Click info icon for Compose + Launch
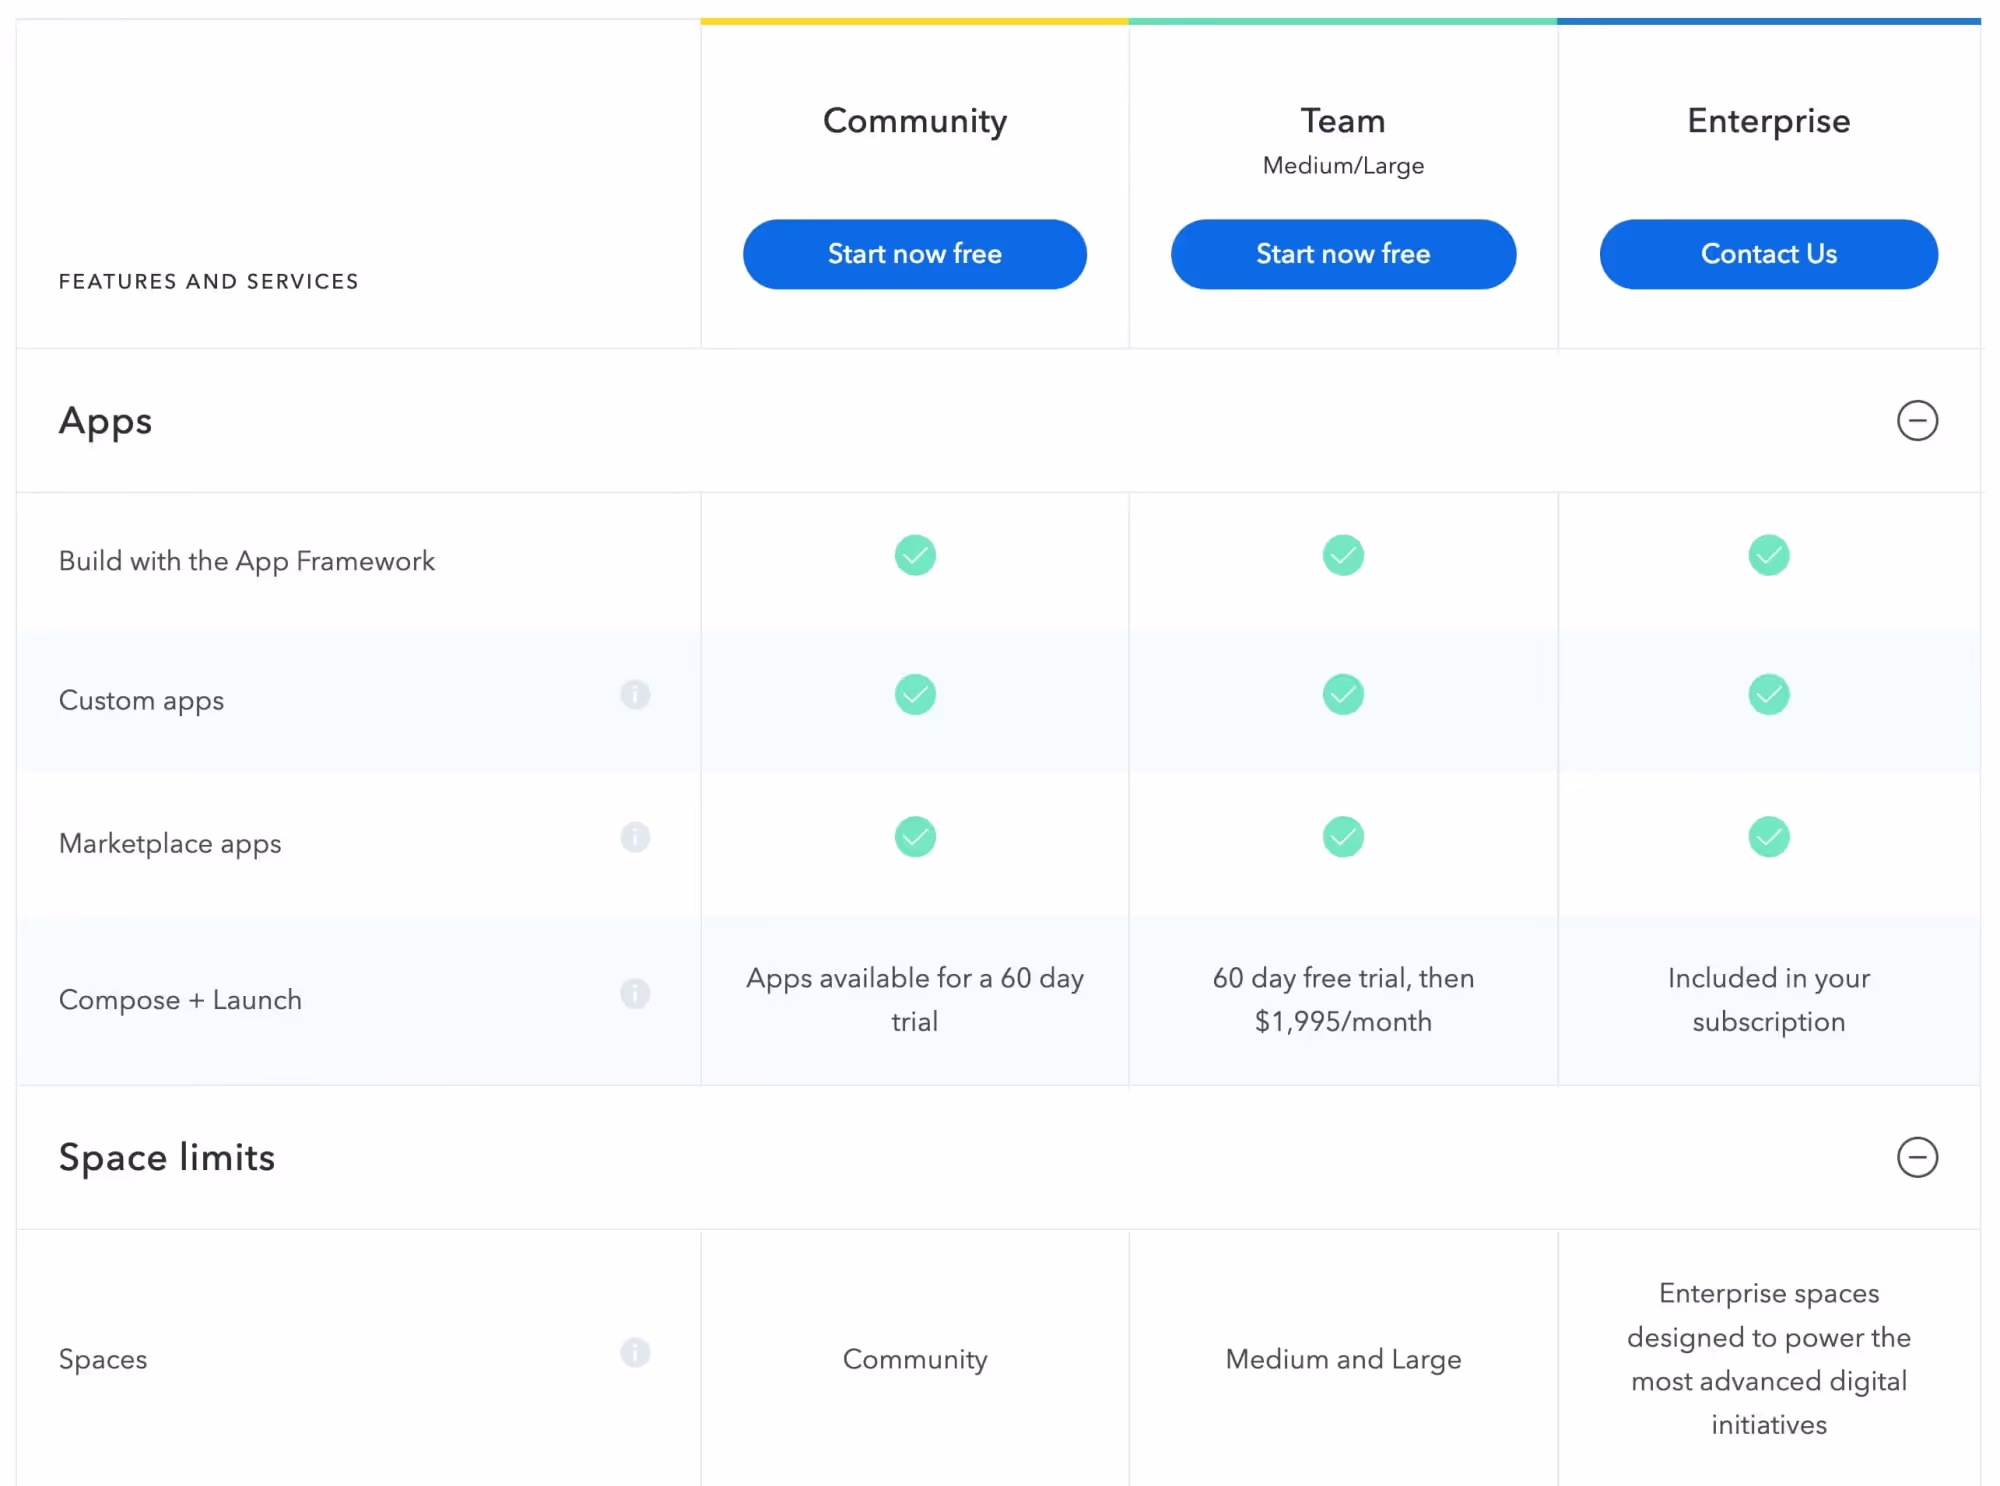The image size is (2000, 1486). pyautogui.click(x=635, y=993)
